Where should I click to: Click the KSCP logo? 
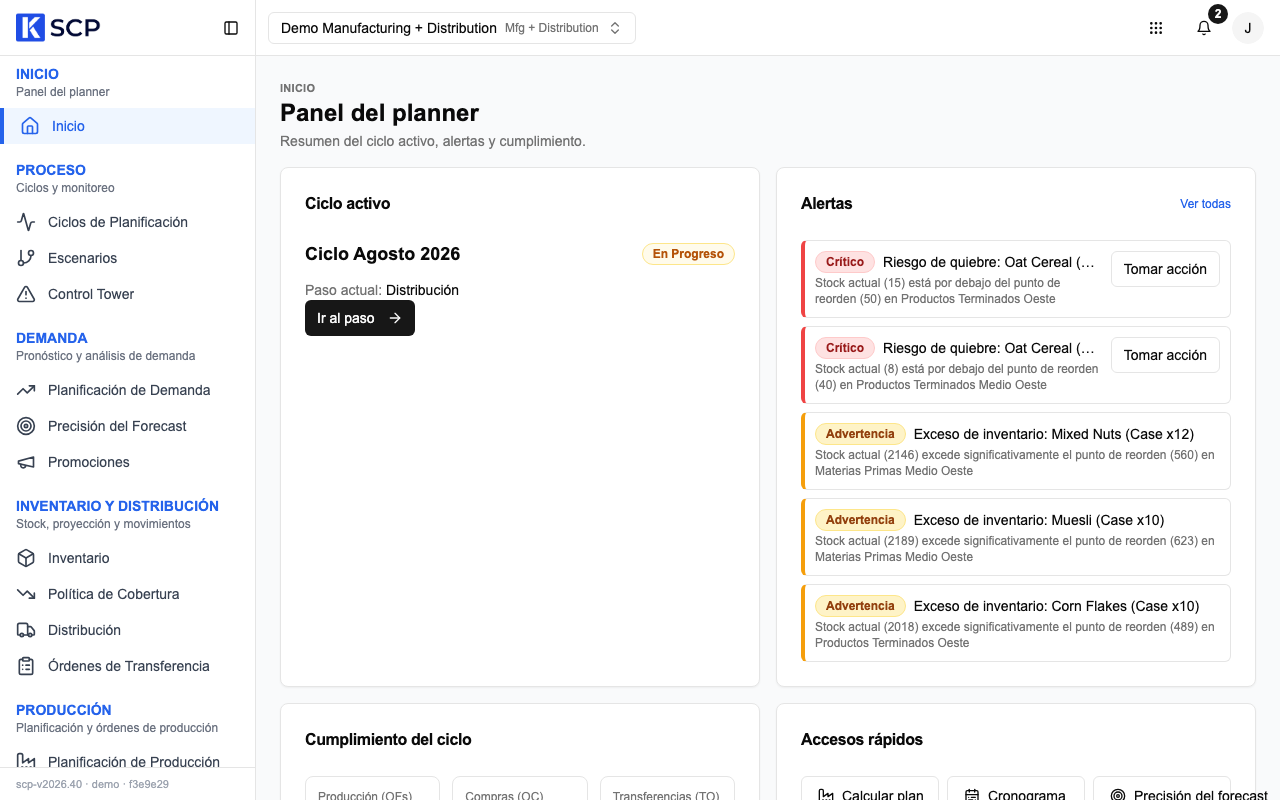[58, 28]
